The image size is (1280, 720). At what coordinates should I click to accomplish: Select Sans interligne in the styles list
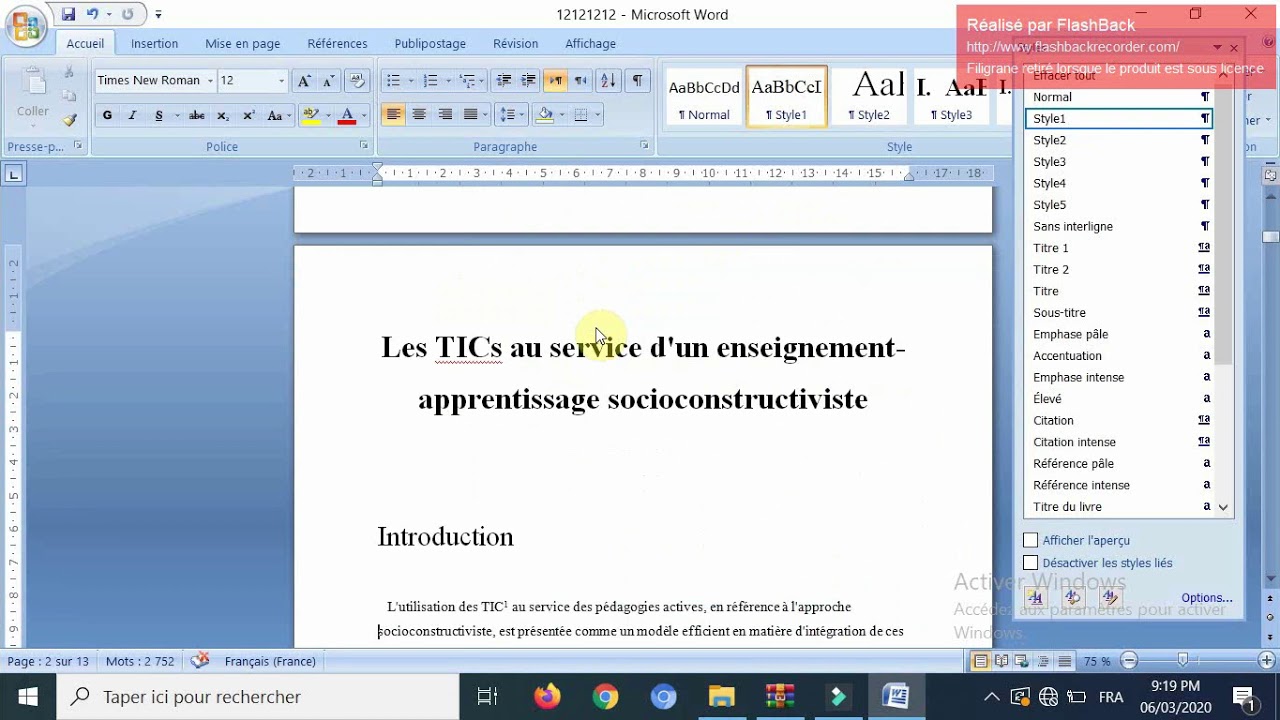[x=1120, y=226]
